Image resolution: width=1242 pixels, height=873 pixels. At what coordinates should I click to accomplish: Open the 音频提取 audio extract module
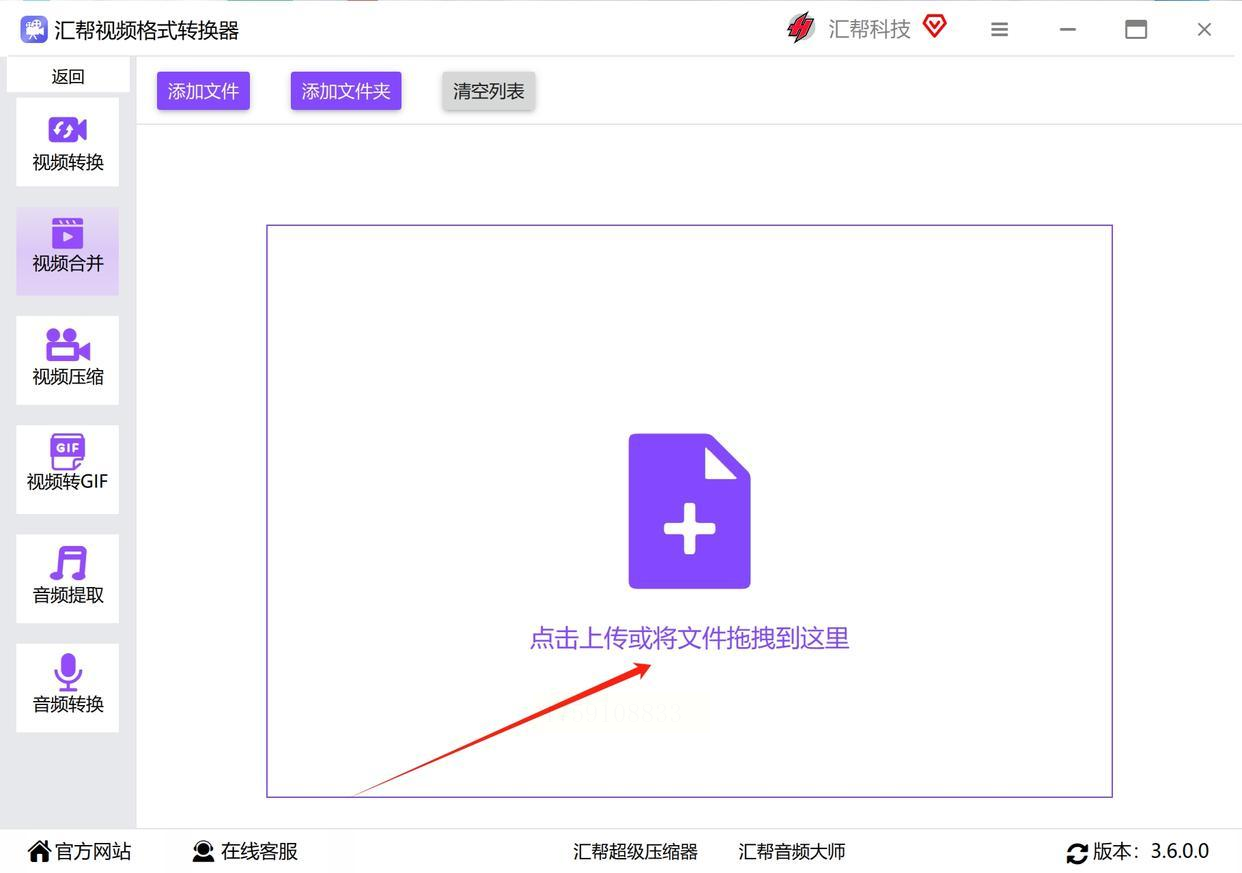pos(67,578)
